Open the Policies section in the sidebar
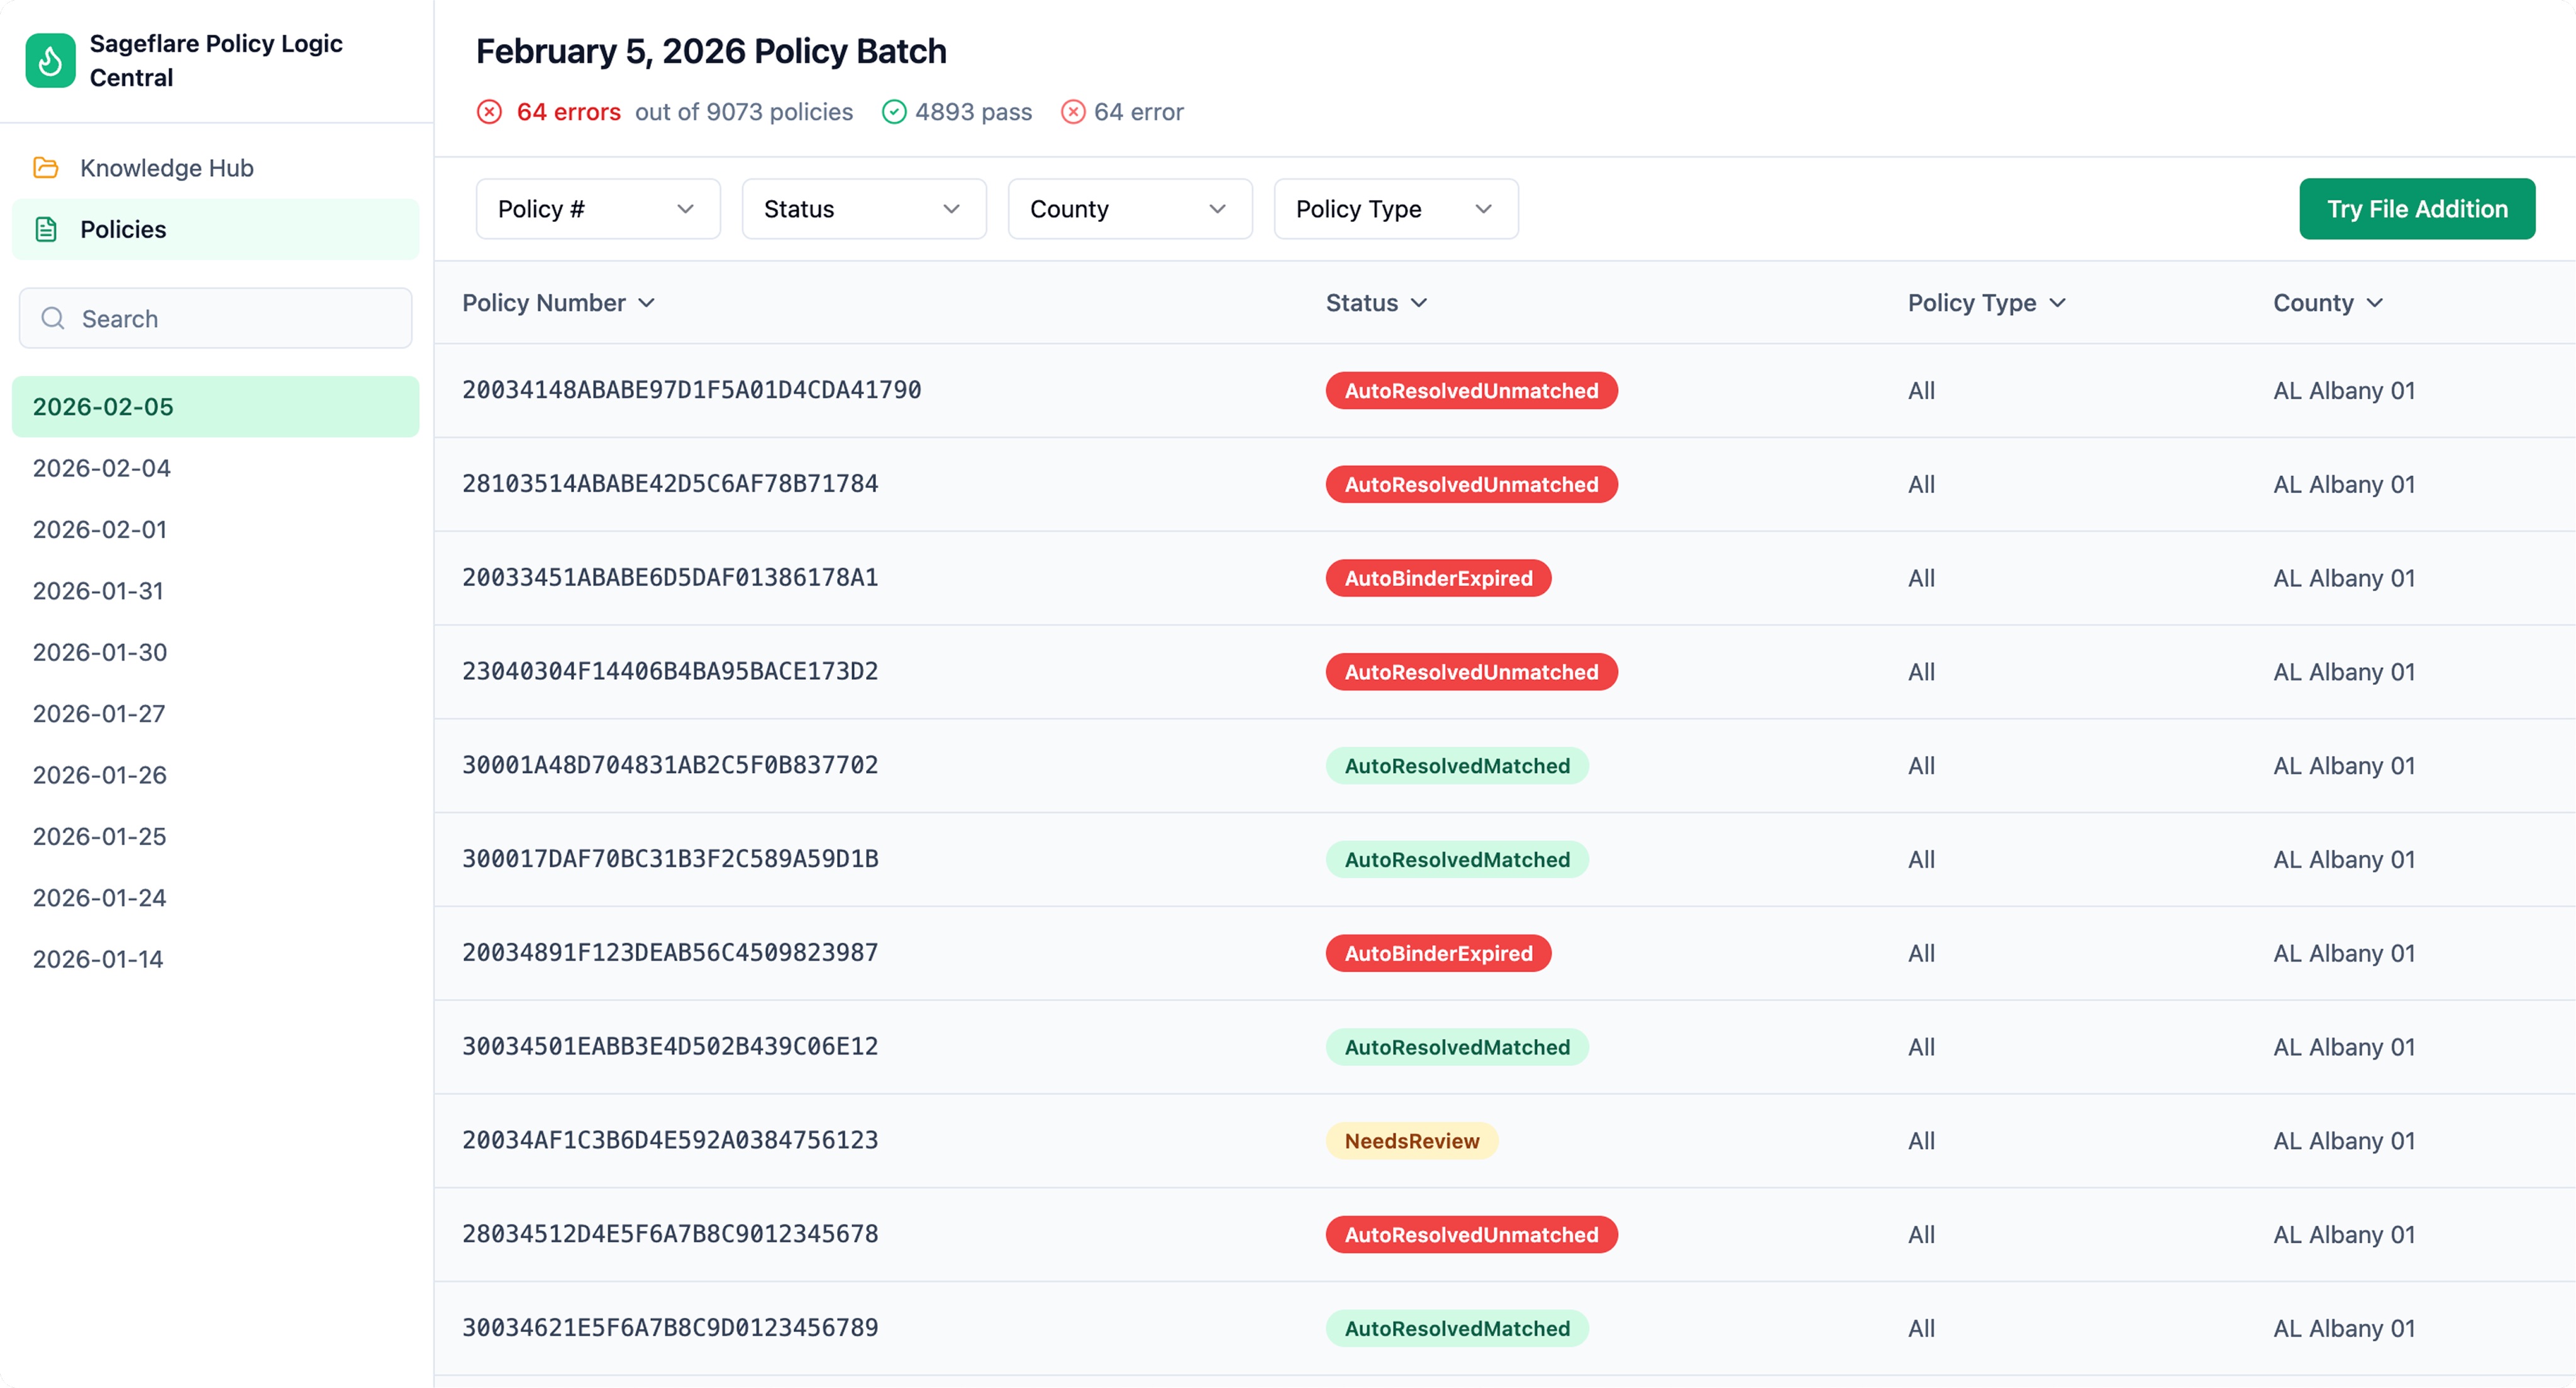The height and width of the screenshot is (1388, 2576). tap(123, 229)
